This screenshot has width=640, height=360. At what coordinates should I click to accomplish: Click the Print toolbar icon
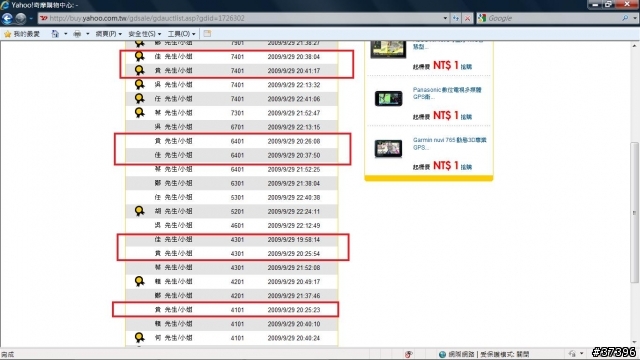77,34
